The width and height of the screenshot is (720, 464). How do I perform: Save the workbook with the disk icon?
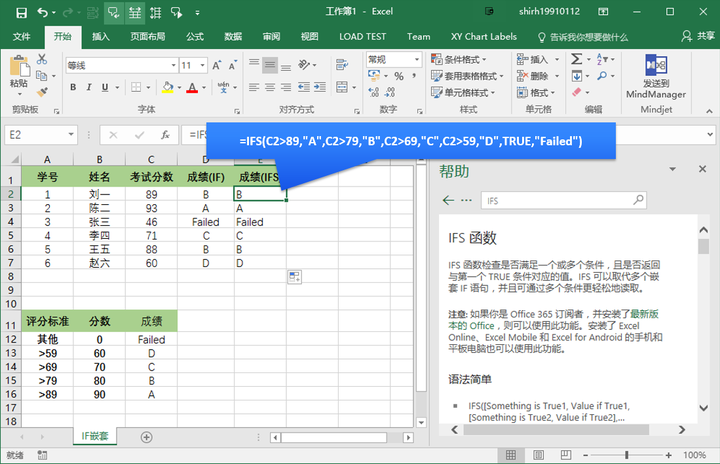(x=21, y=12)
